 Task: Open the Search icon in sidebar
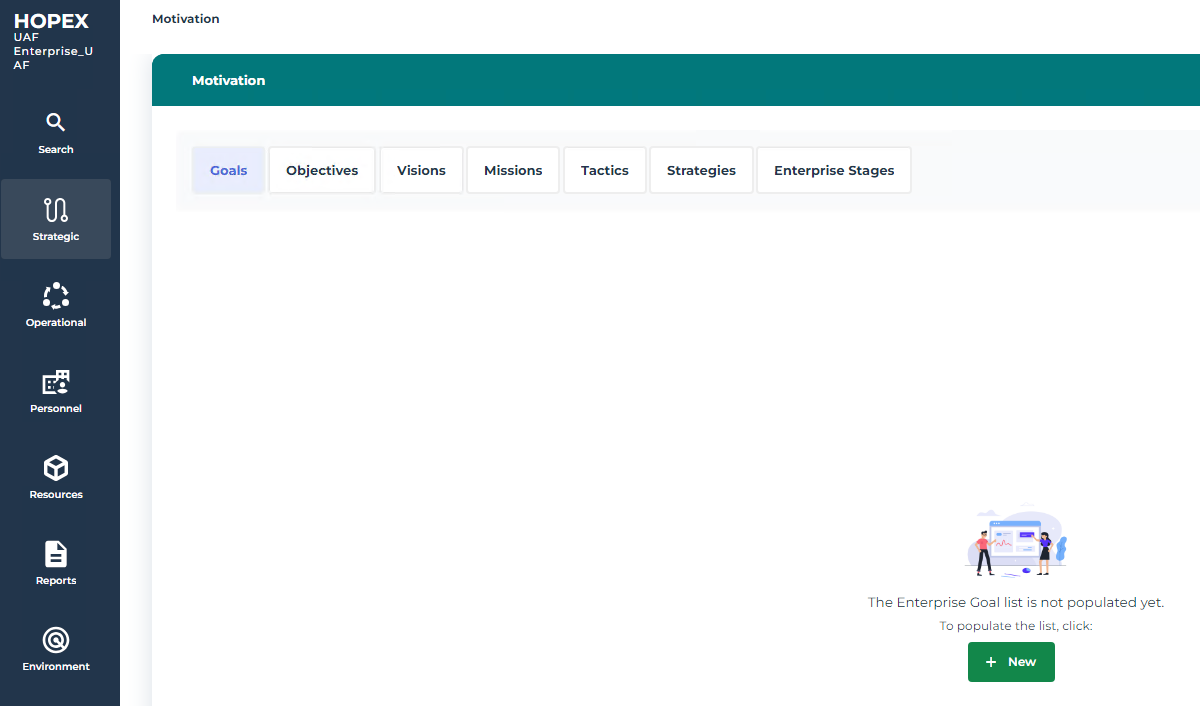[56, 123]
